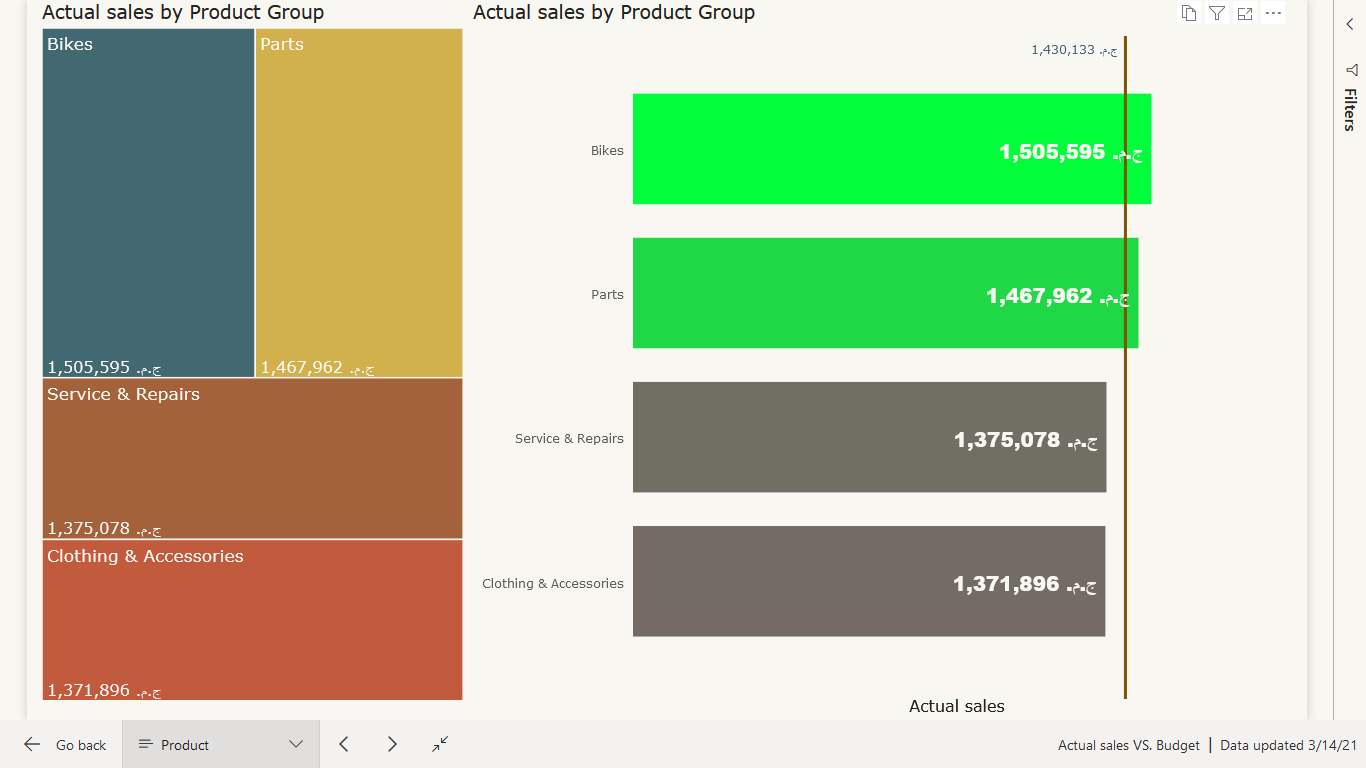Go to previous page with the left arrow
The width and height of the screenshot is (1366, 768).
tap(344, 744)
